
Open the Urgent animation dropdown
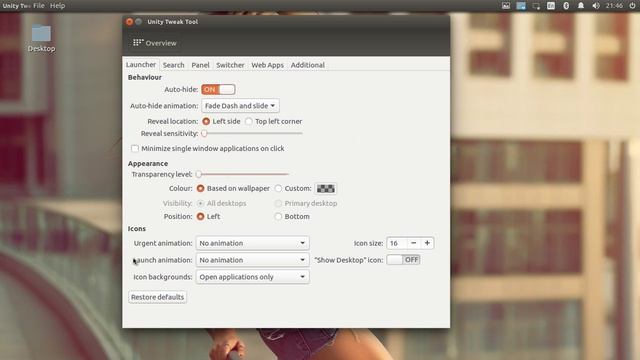tap(252, 243)
